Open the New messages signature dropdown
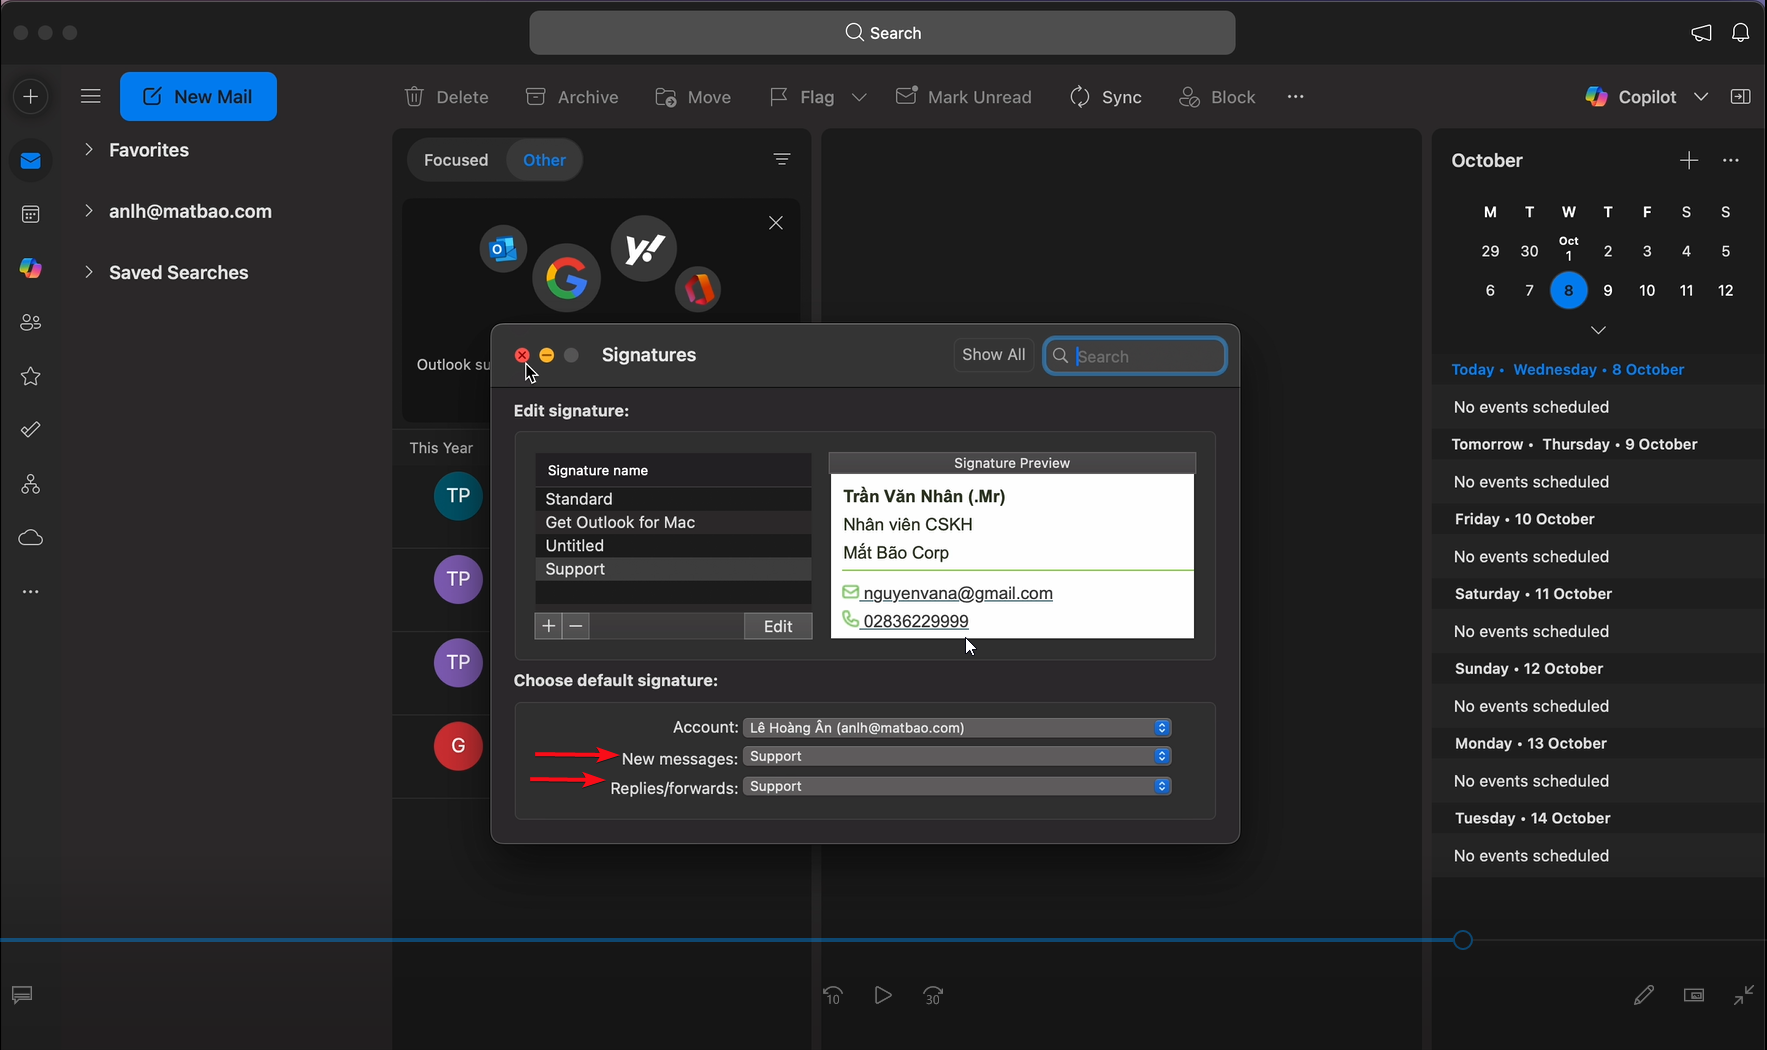The image size is (1767, 1050). 956,757
